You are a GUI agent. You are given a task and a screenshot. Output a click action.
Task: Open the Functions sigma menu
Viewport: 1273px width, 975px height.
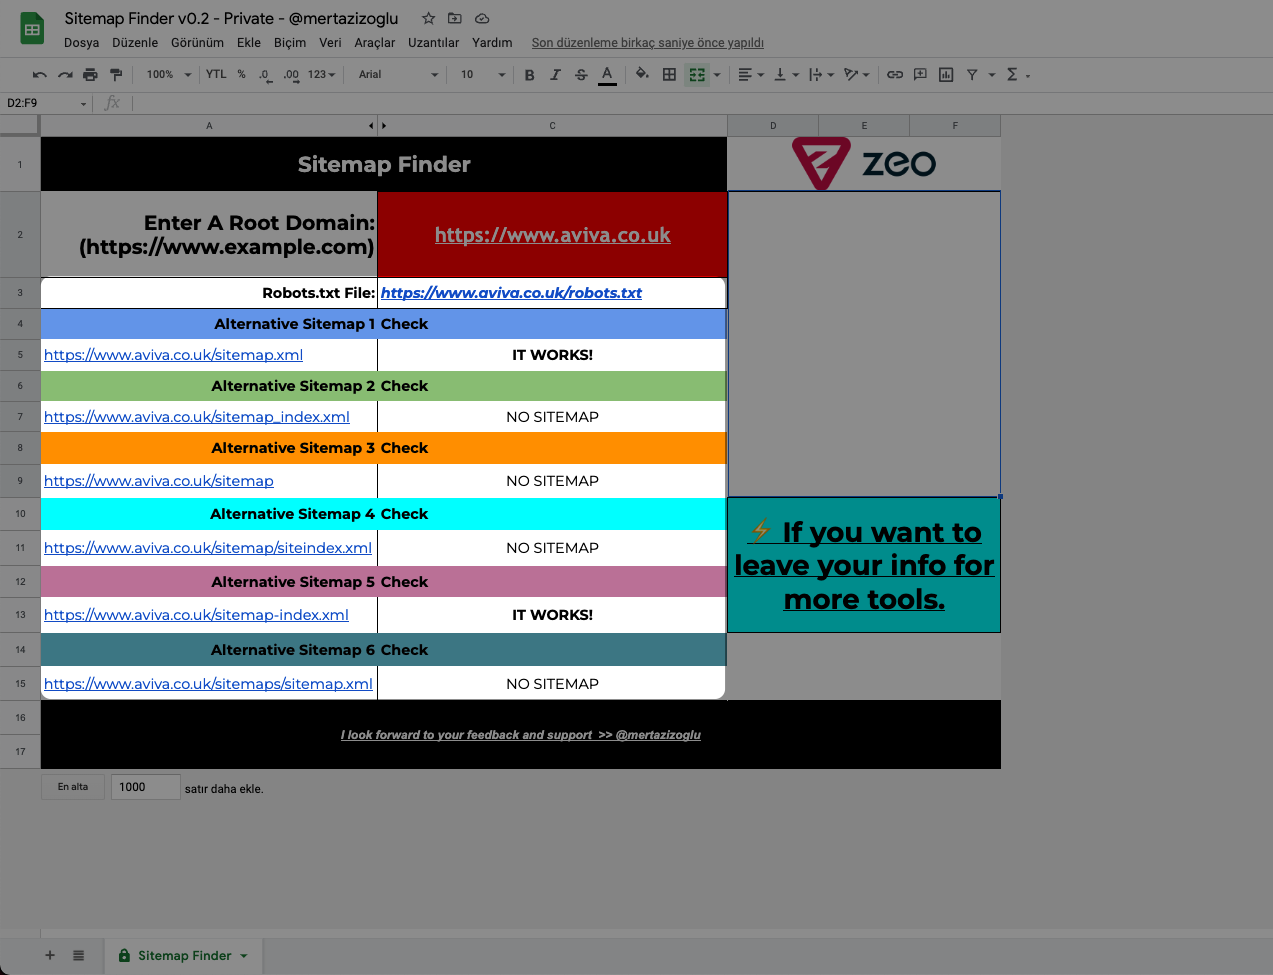click(1017, 75)
